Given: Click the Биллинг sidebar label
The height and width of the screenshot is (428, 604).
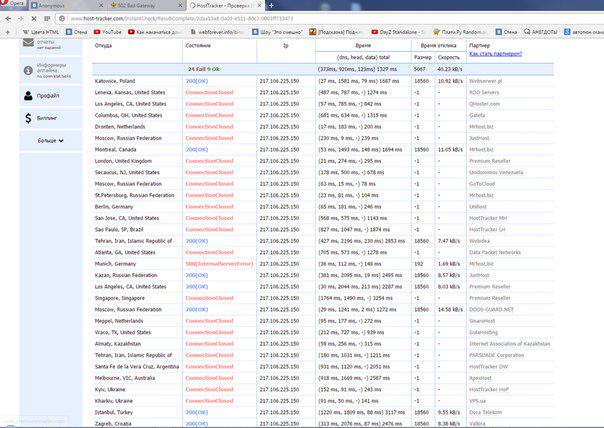Looking at the screenshot, I should coord(47,118).
